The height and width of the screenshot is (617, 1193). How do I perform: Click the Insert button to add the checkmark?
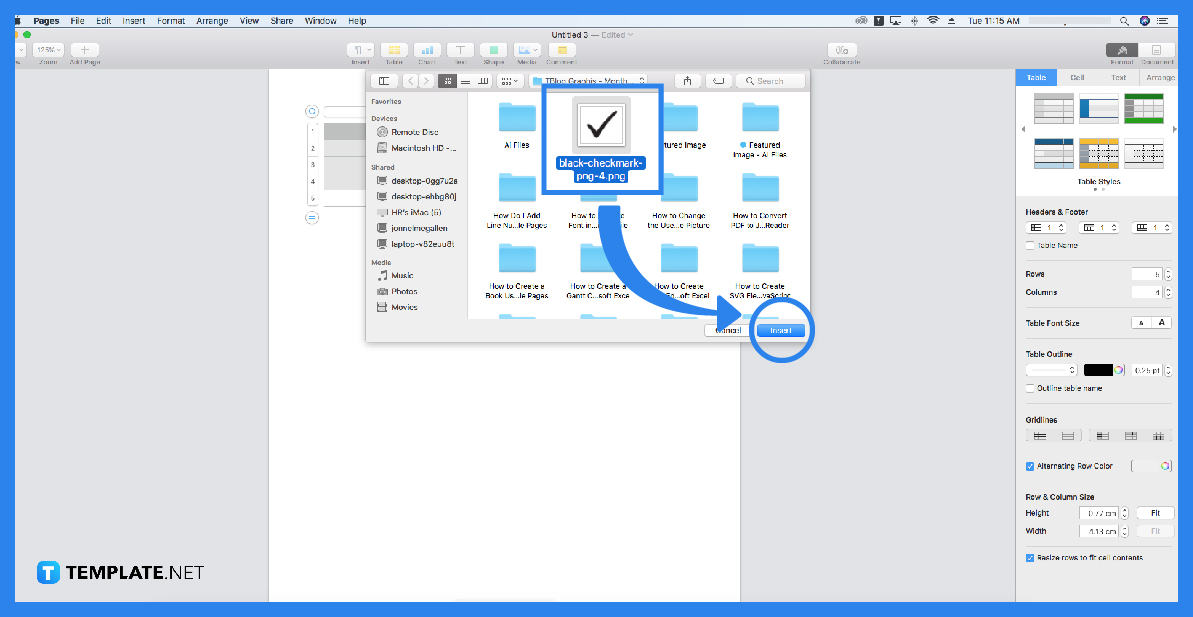click(x=781, y=330)
